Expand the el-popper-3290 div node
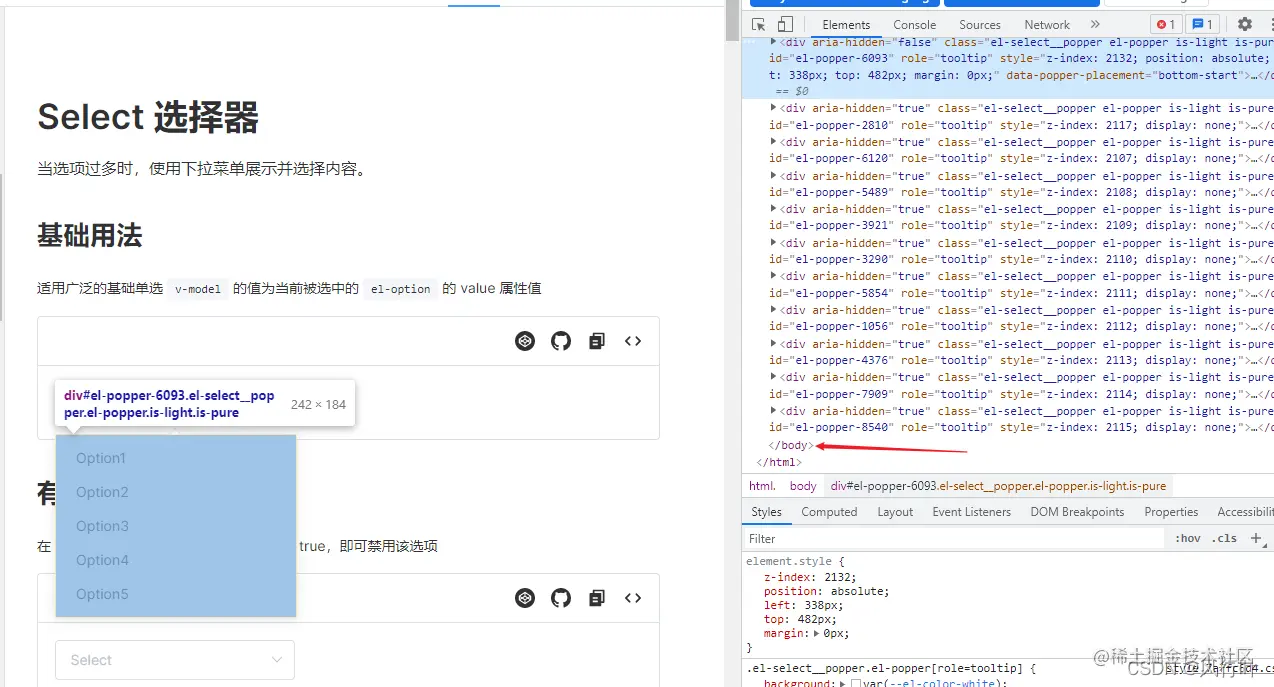The height and width of the screenshot is (687, 1274). [773, 243]
